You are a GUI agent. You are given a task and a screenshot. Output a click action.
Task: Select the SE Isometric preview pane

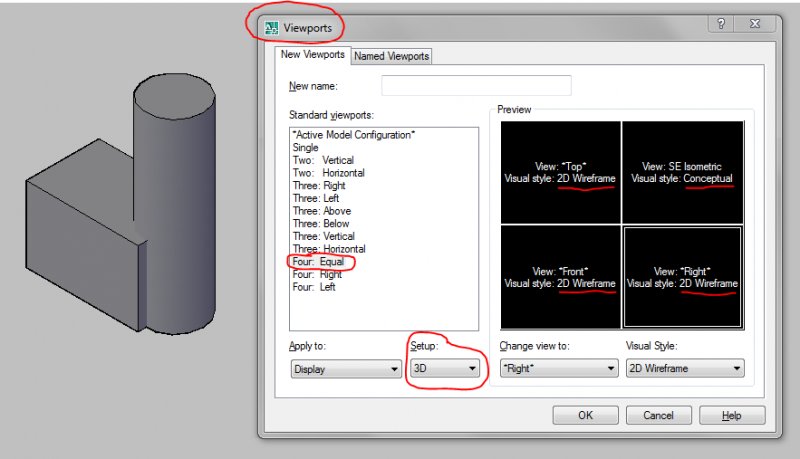(682, 172)
